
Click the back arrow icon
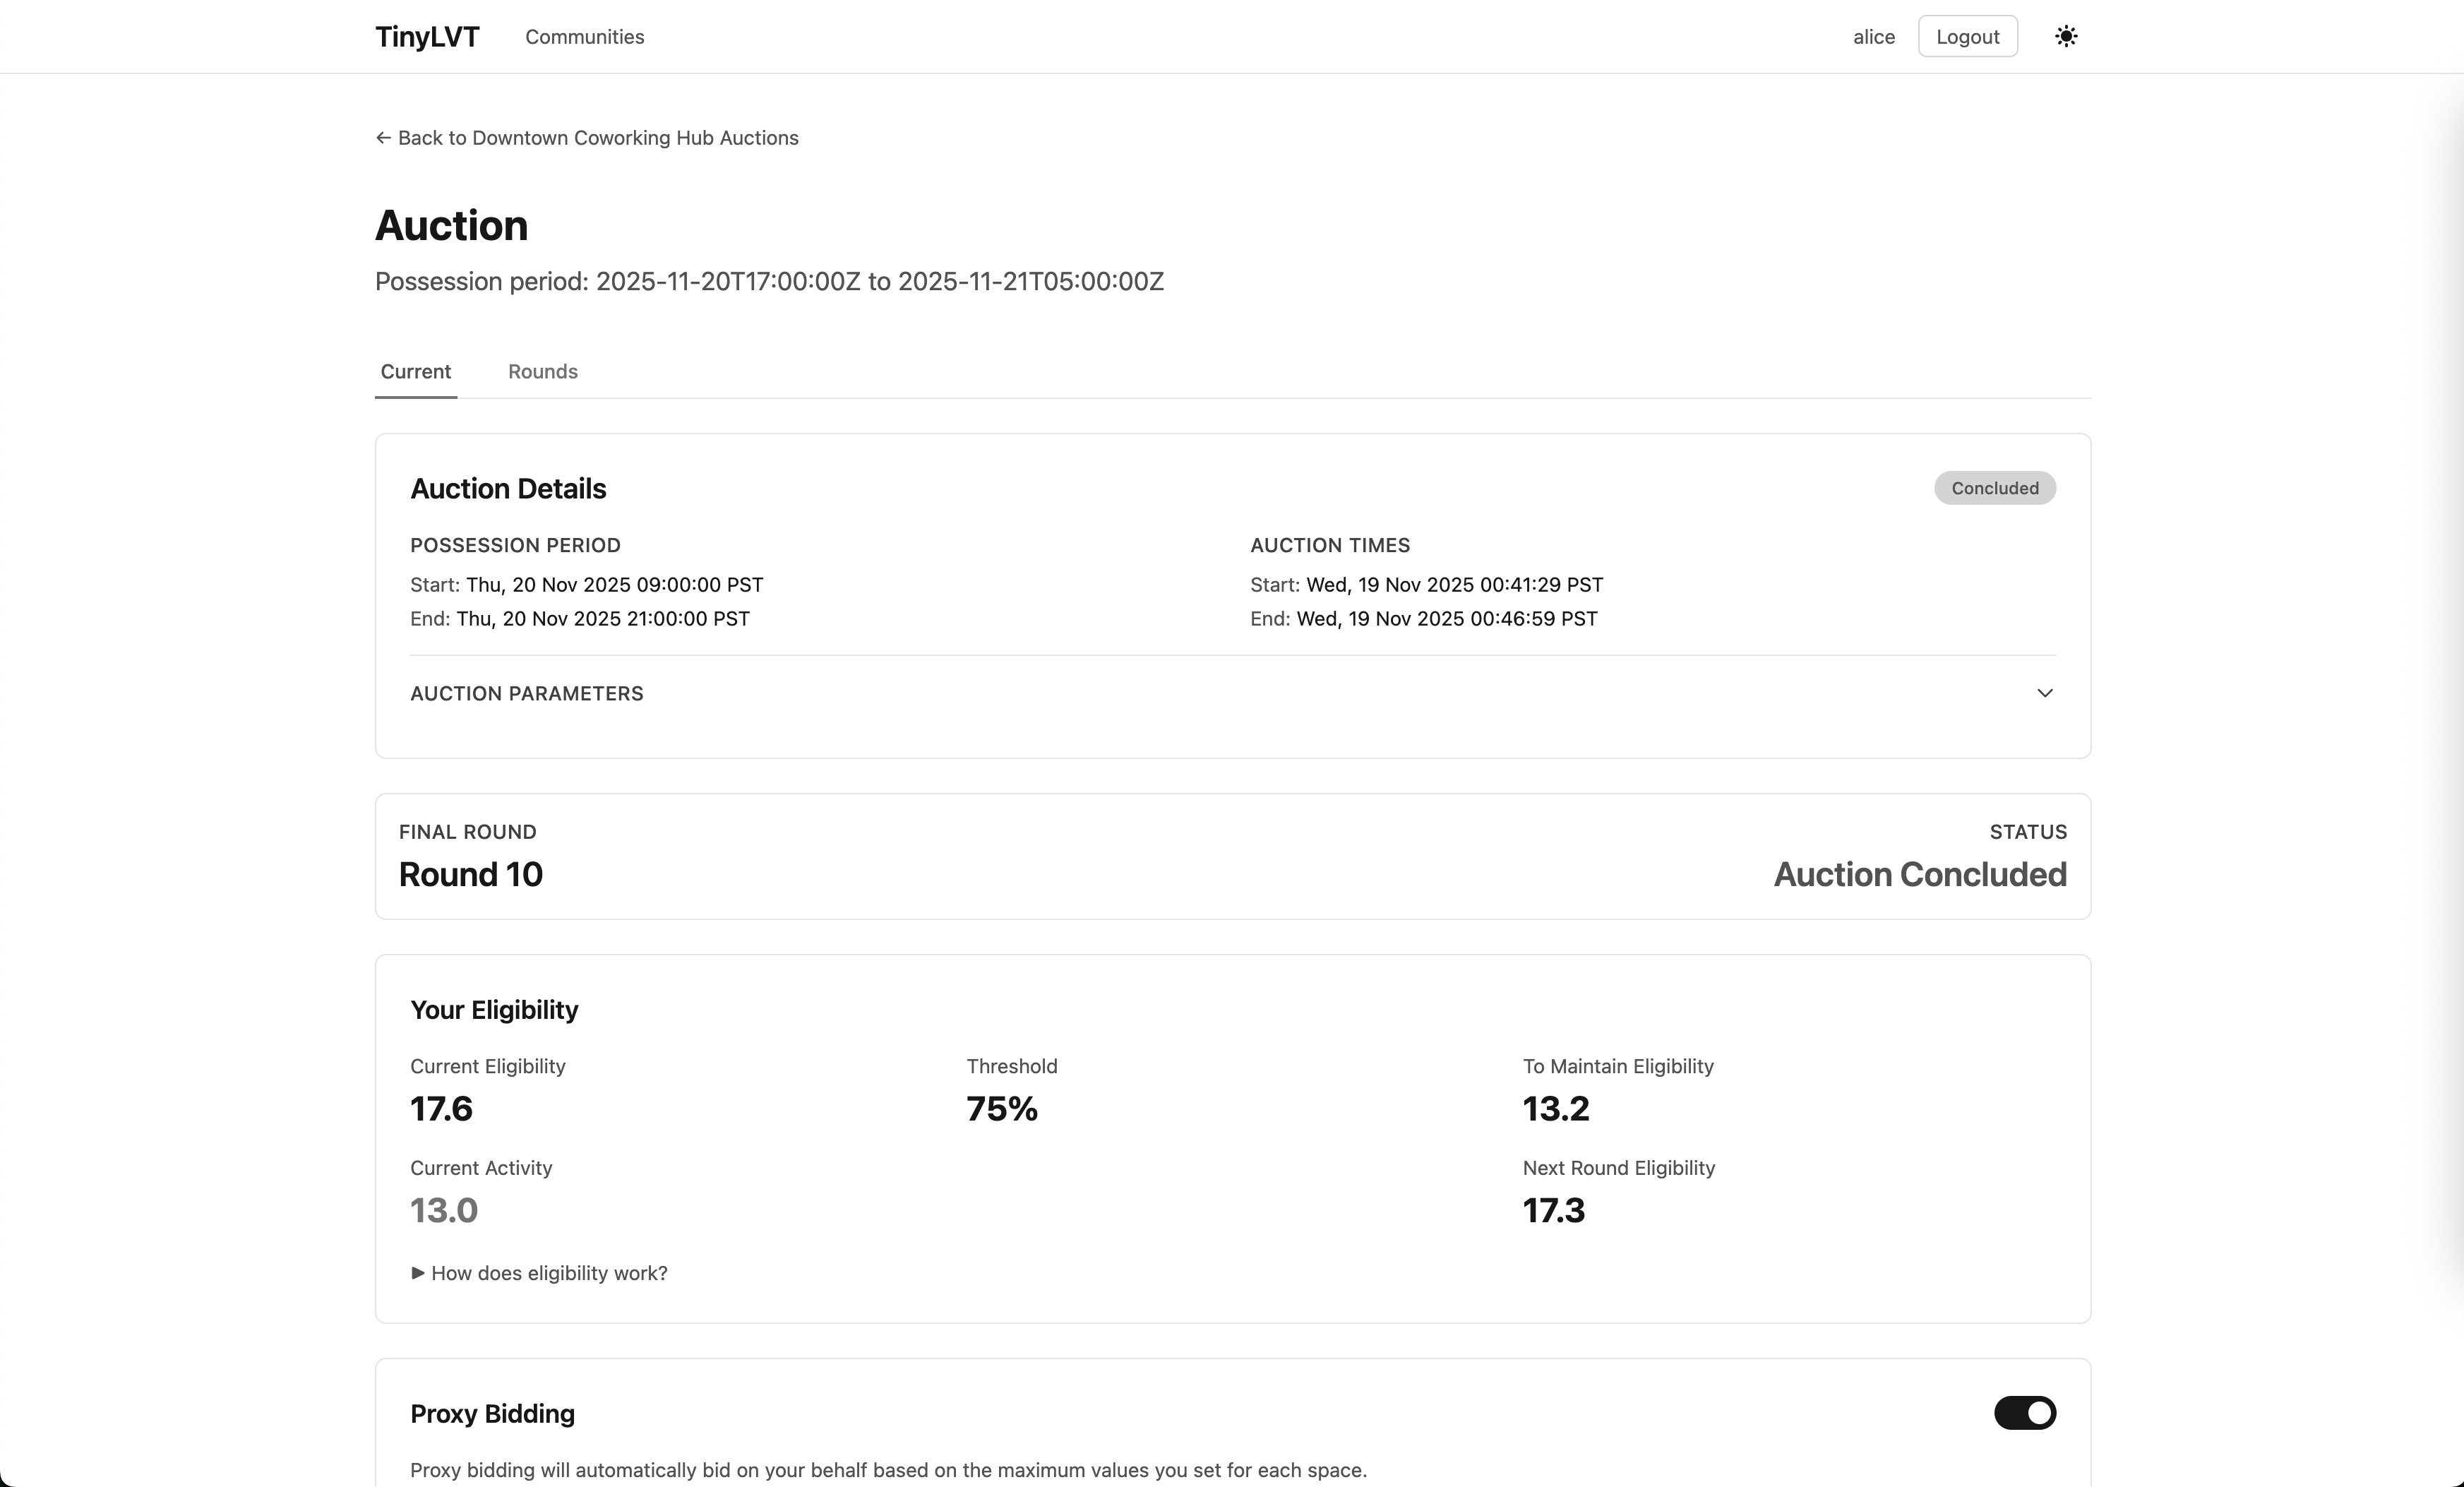click(383, 138)
